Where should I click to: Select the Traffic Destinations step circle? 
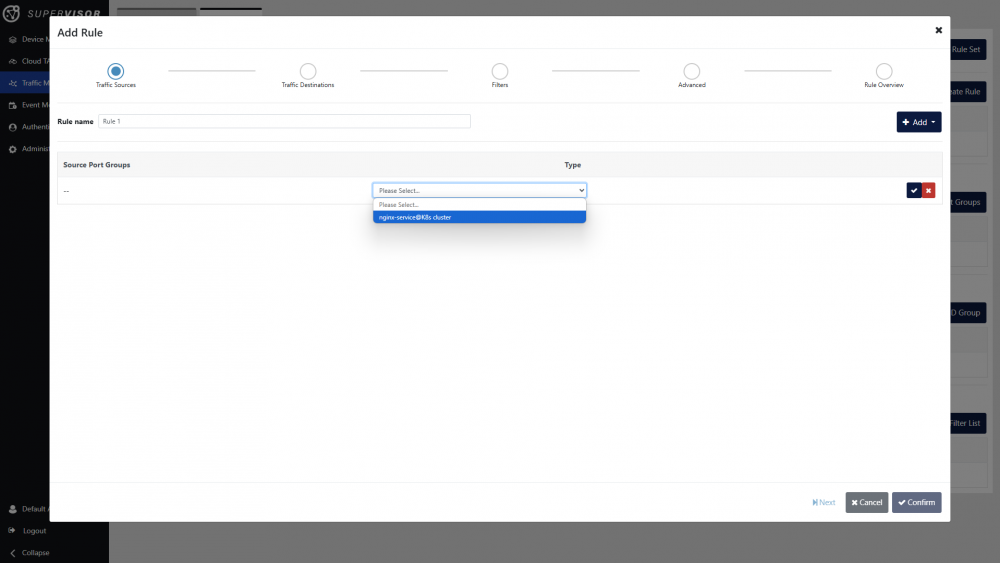point(308,71)
